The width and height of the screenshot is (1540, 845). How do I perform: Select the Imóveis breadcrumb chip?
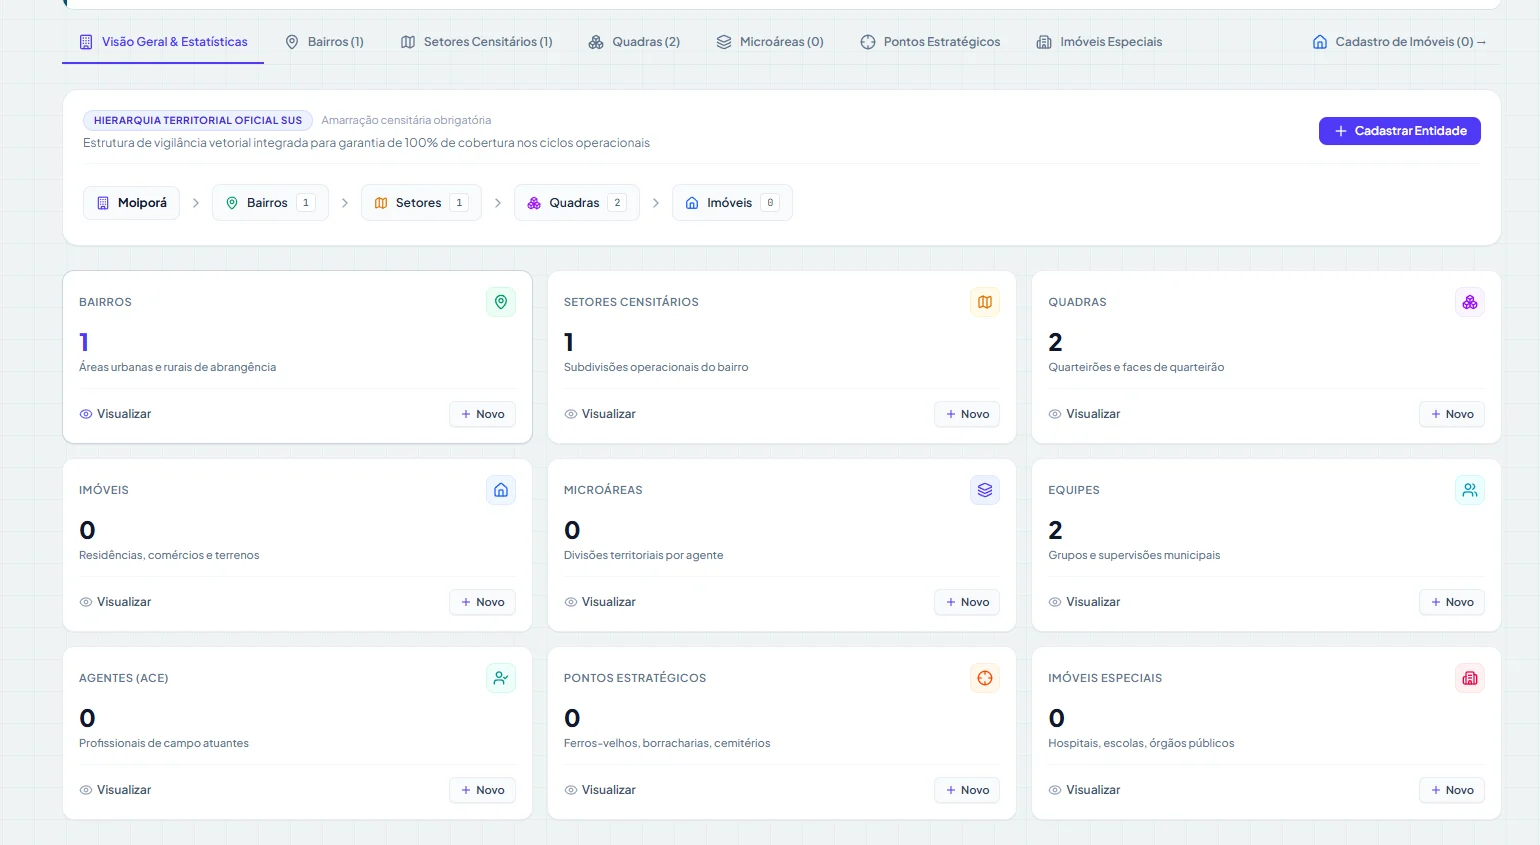(732, 203)
